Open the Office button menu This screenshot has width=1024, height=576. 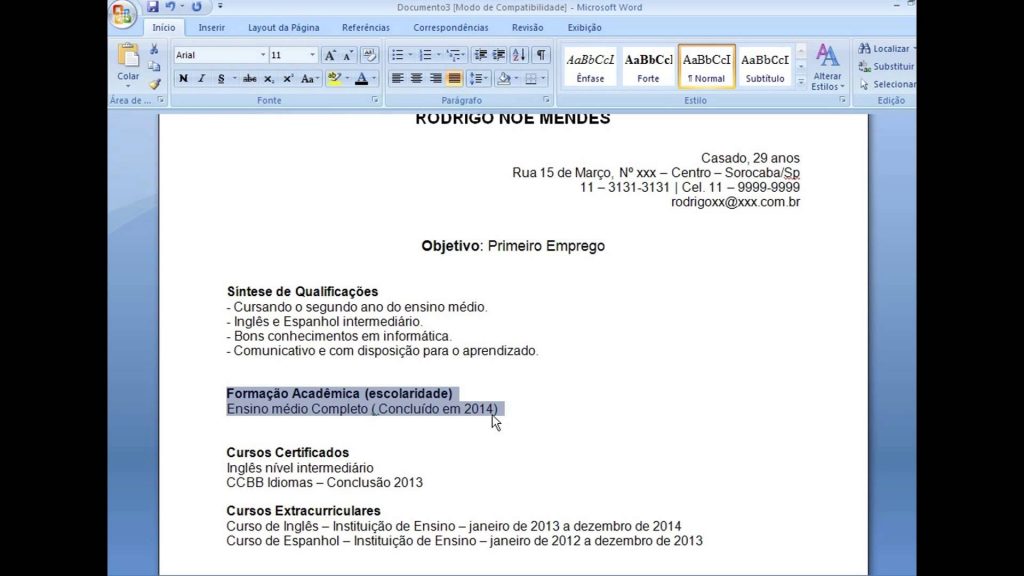tap(122, 14)
